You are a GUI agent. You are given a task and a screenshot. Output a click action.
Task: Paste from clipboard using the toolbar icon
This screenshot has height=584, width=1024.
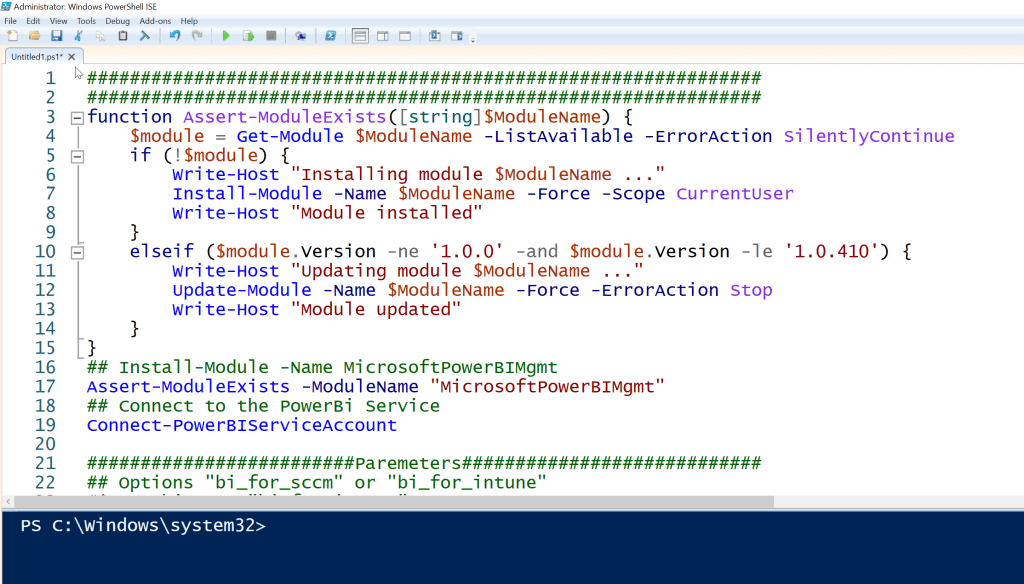coord(122,36)
